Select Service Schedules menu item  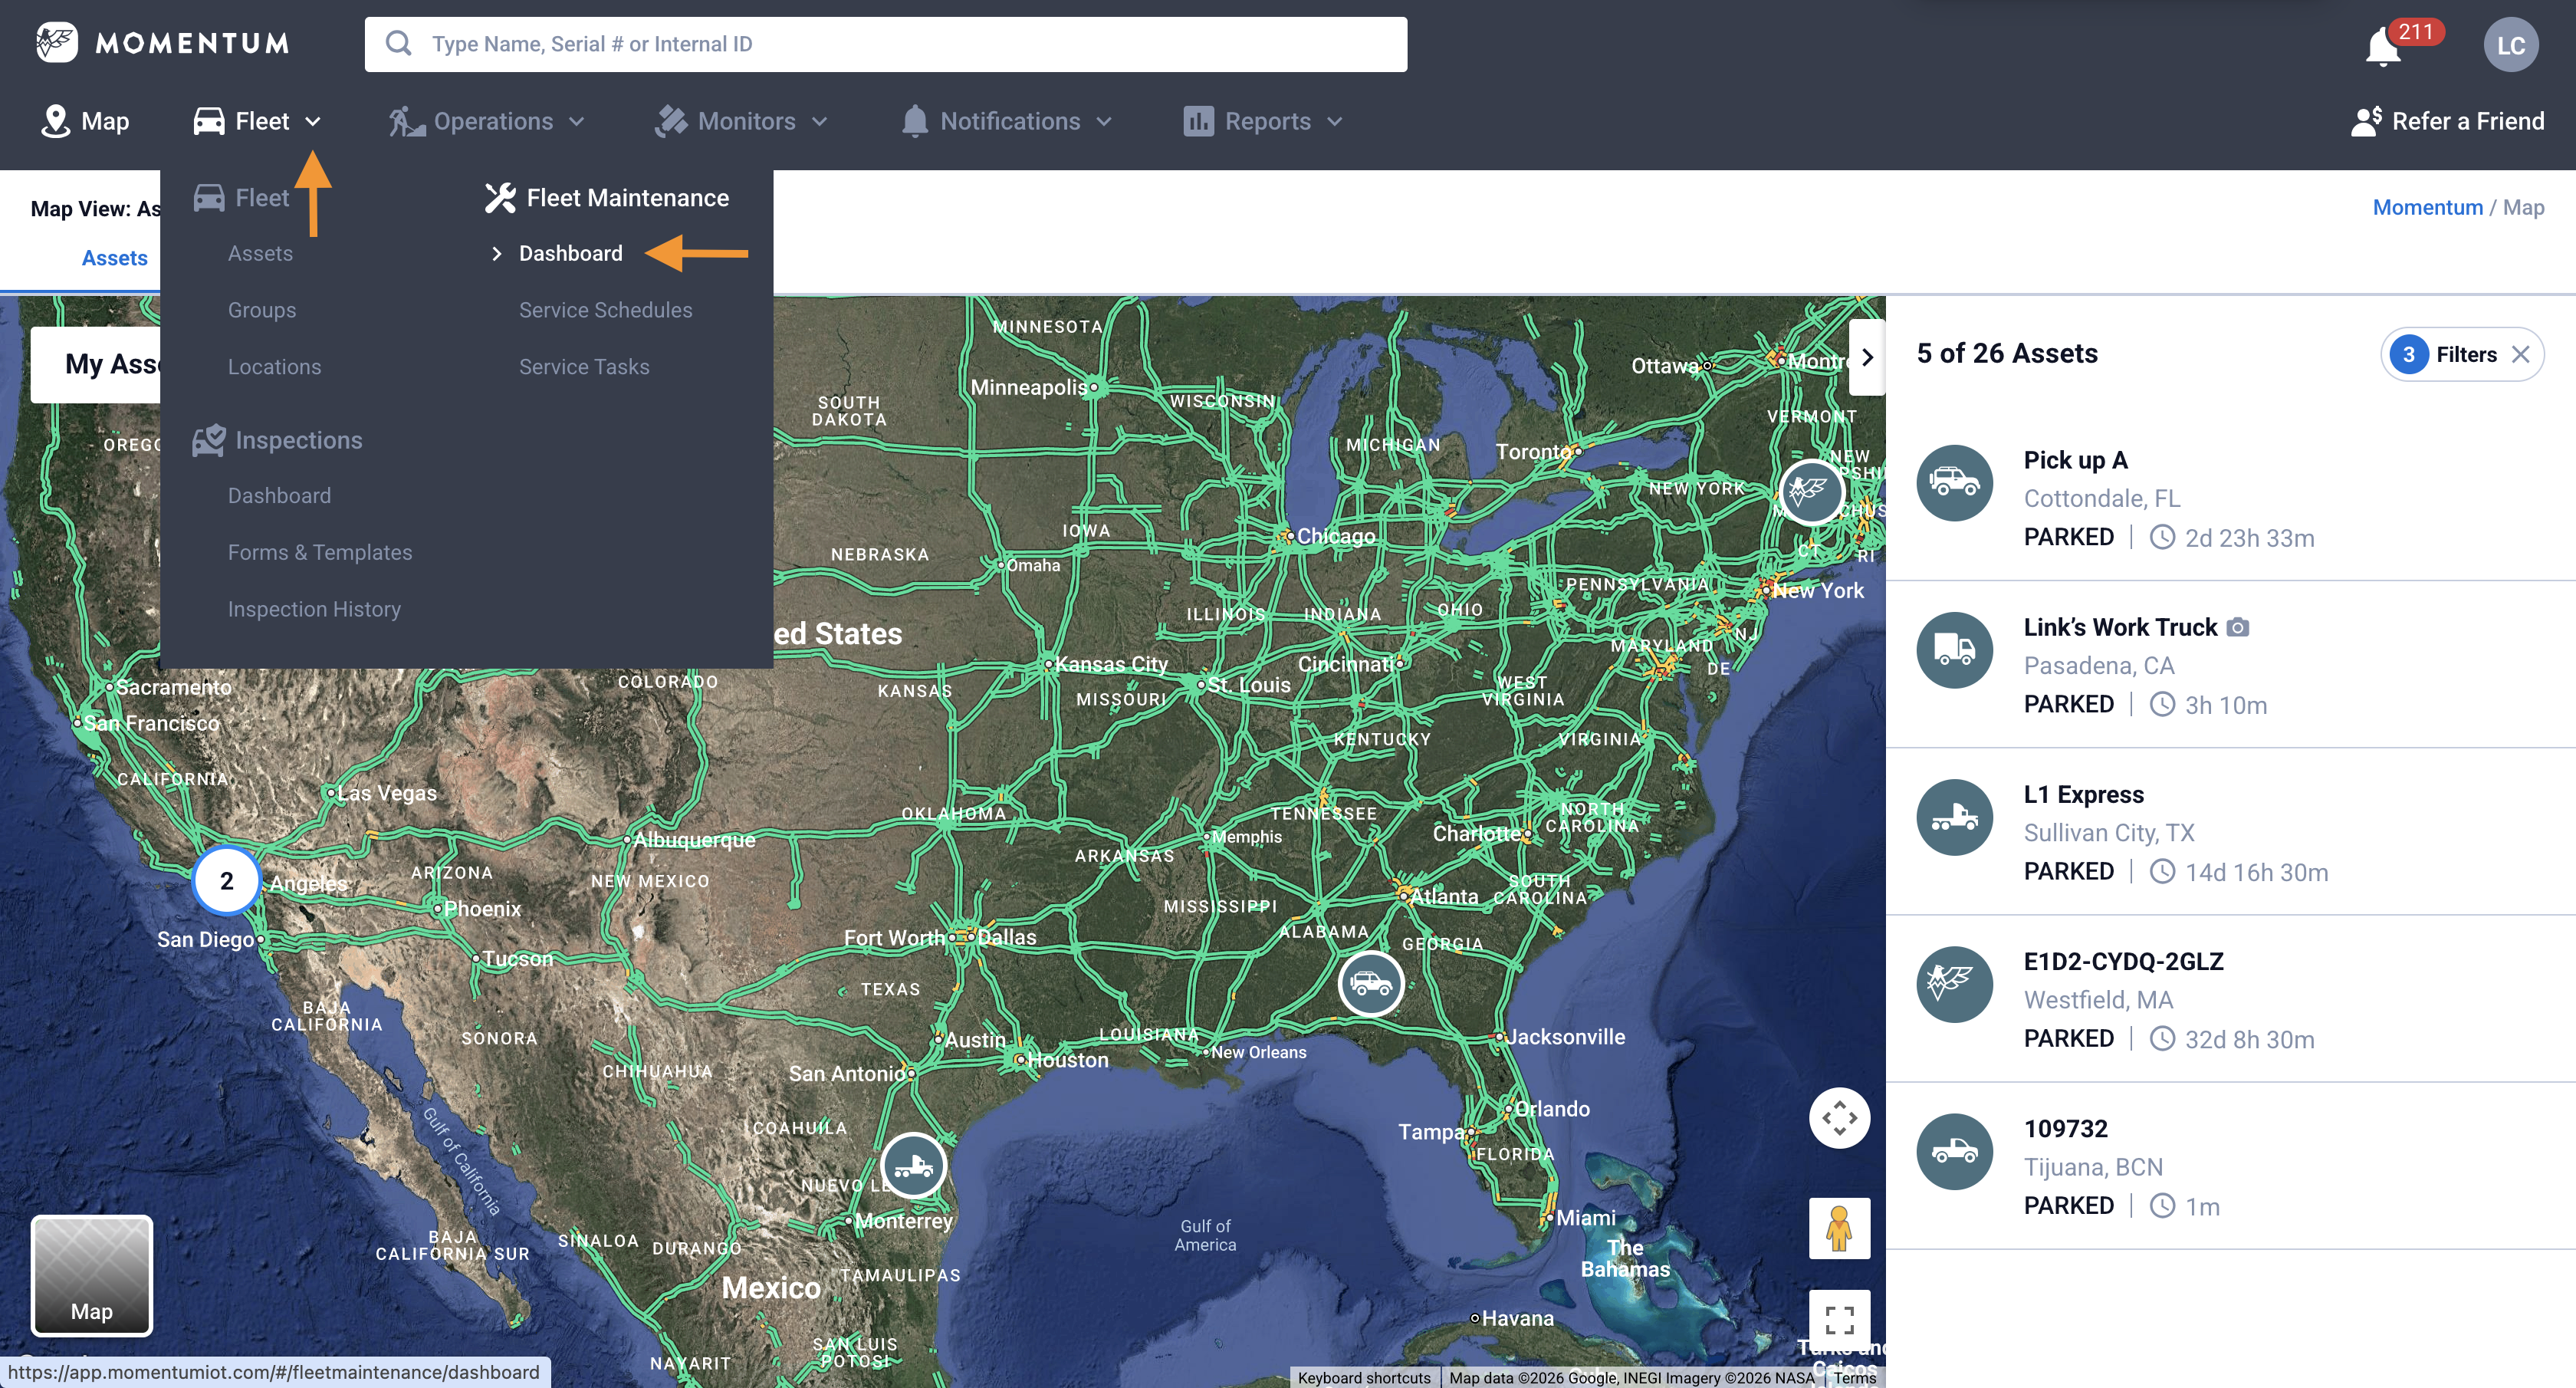(605, 310)
